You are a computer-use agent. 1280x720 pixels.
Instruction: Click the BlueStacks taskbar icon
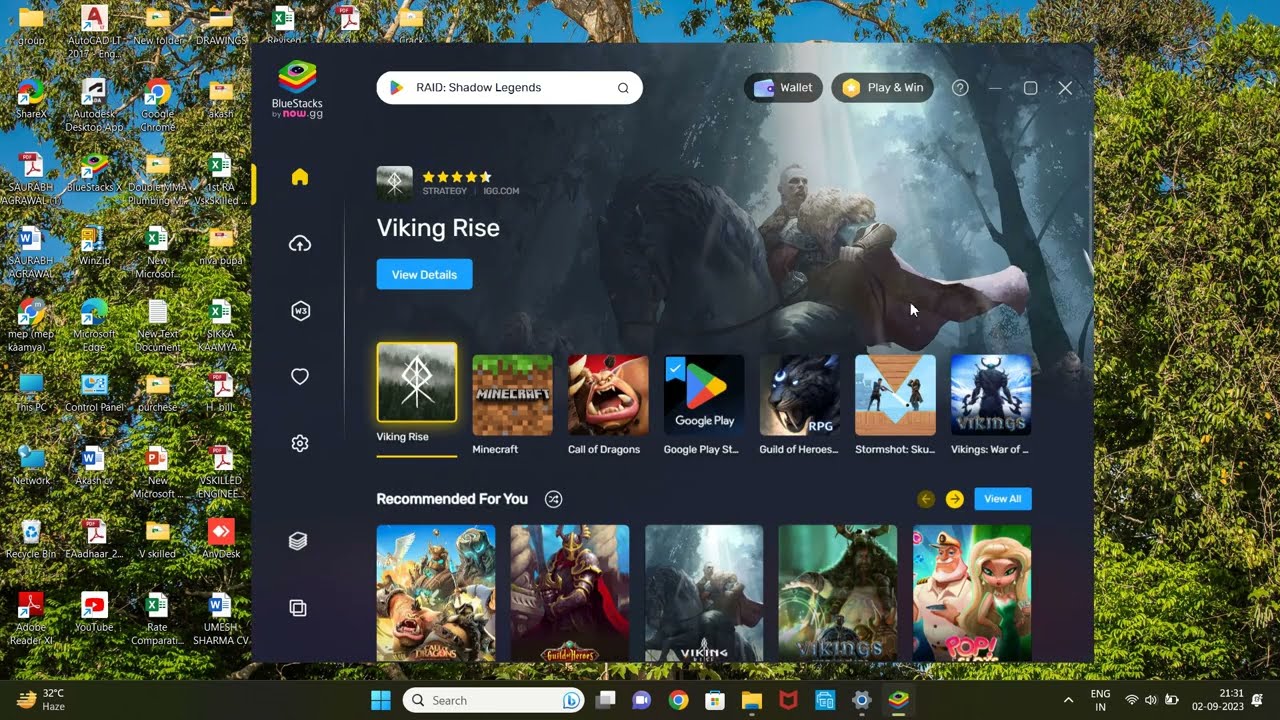[898, 700]
